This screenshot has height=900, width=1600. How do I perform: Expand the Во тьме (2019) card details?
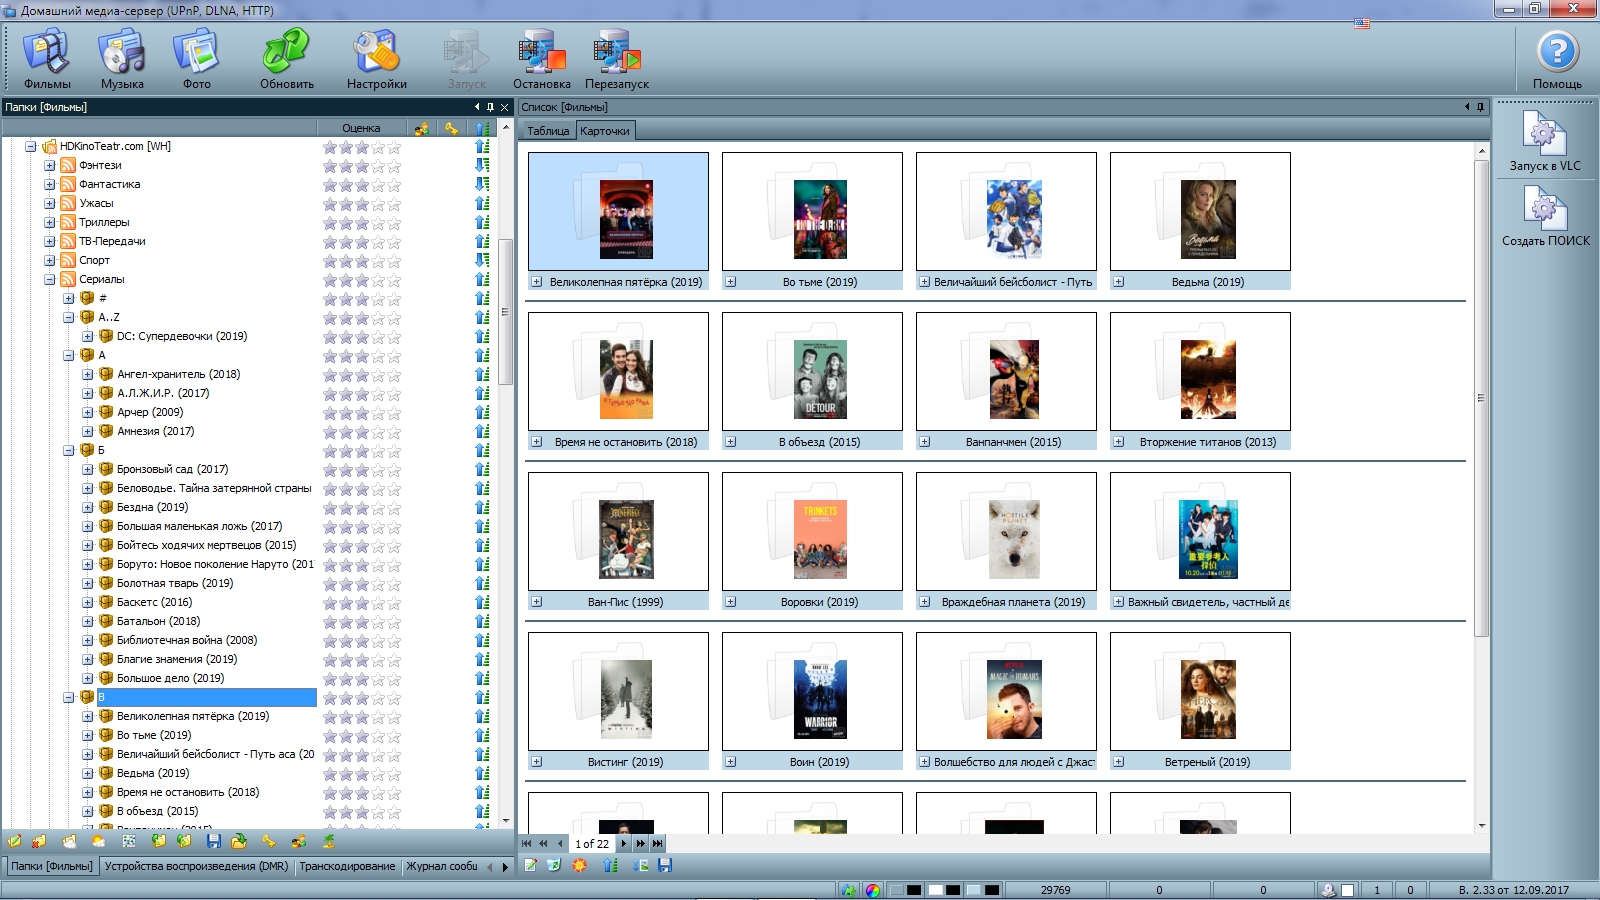pos(731,282)
